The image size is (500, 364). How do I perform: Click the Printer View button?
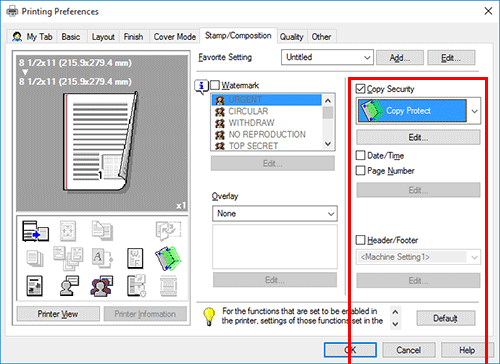point(58,314)
